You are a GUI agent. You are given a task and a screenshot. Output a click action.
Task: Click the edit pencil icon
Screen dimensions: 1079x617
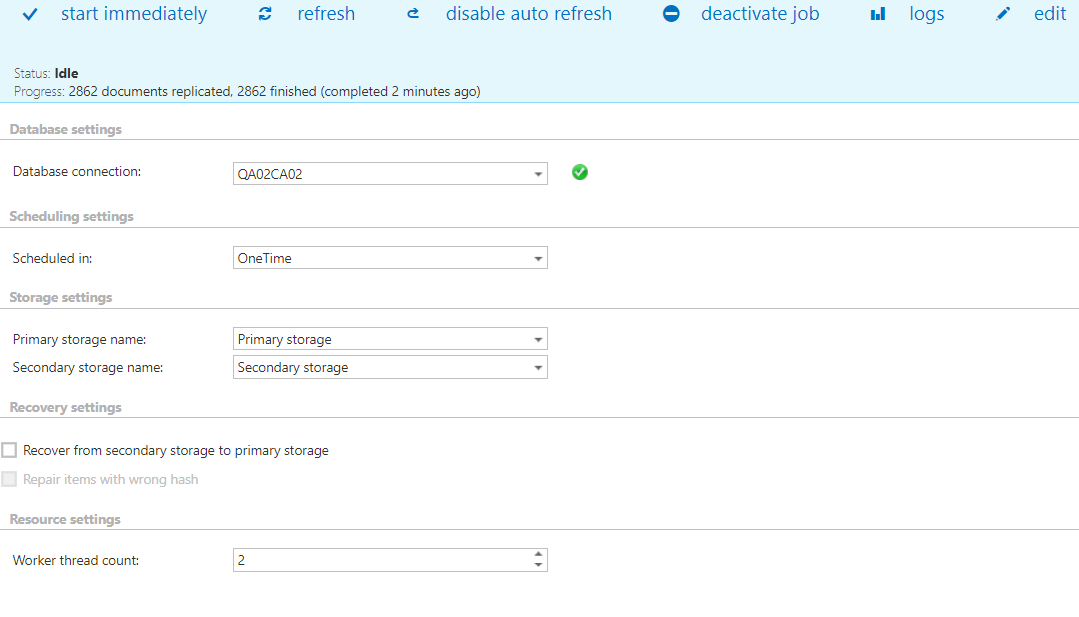[1003, 15]
